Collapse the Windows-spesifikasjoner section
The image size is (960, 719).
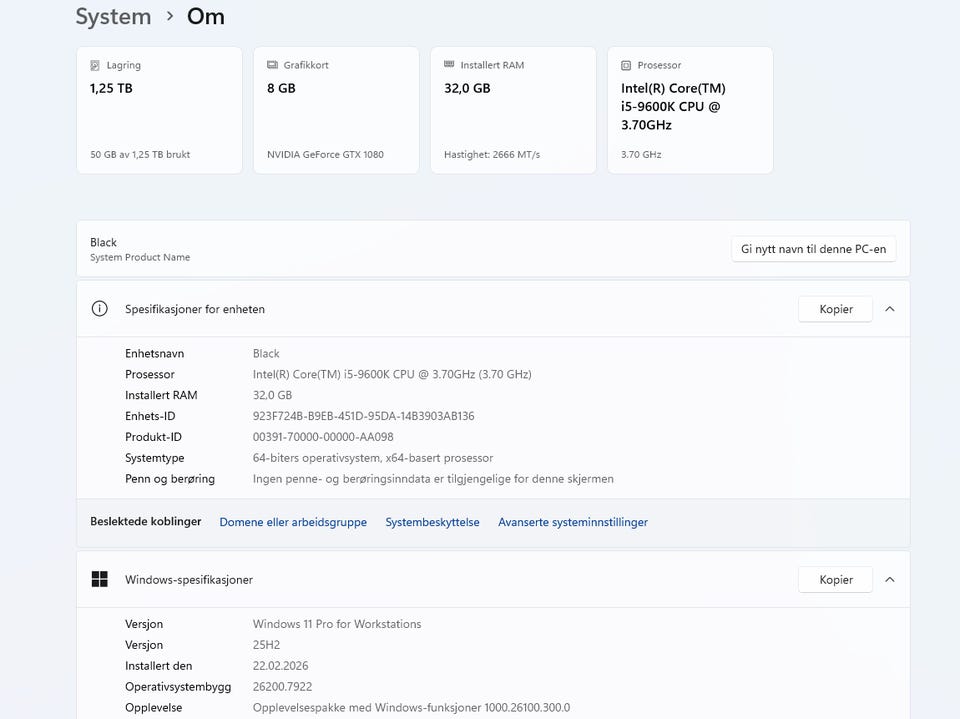(890, 579)
